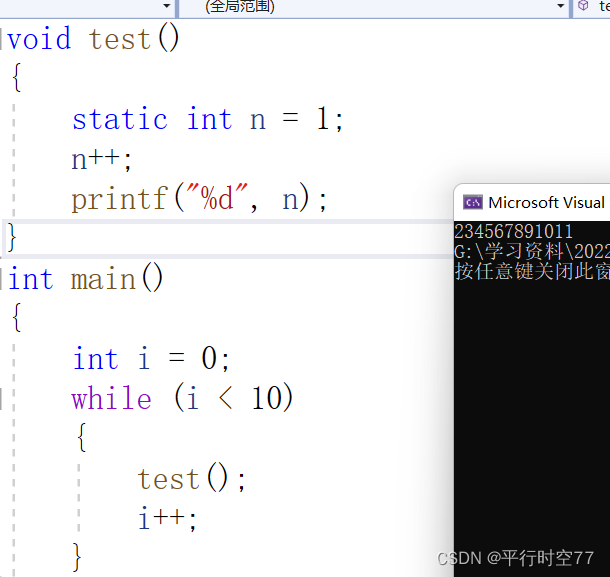Click the 按任意键关闭此窗 console message
The image size is (610, 577).
tap(532, 271)
